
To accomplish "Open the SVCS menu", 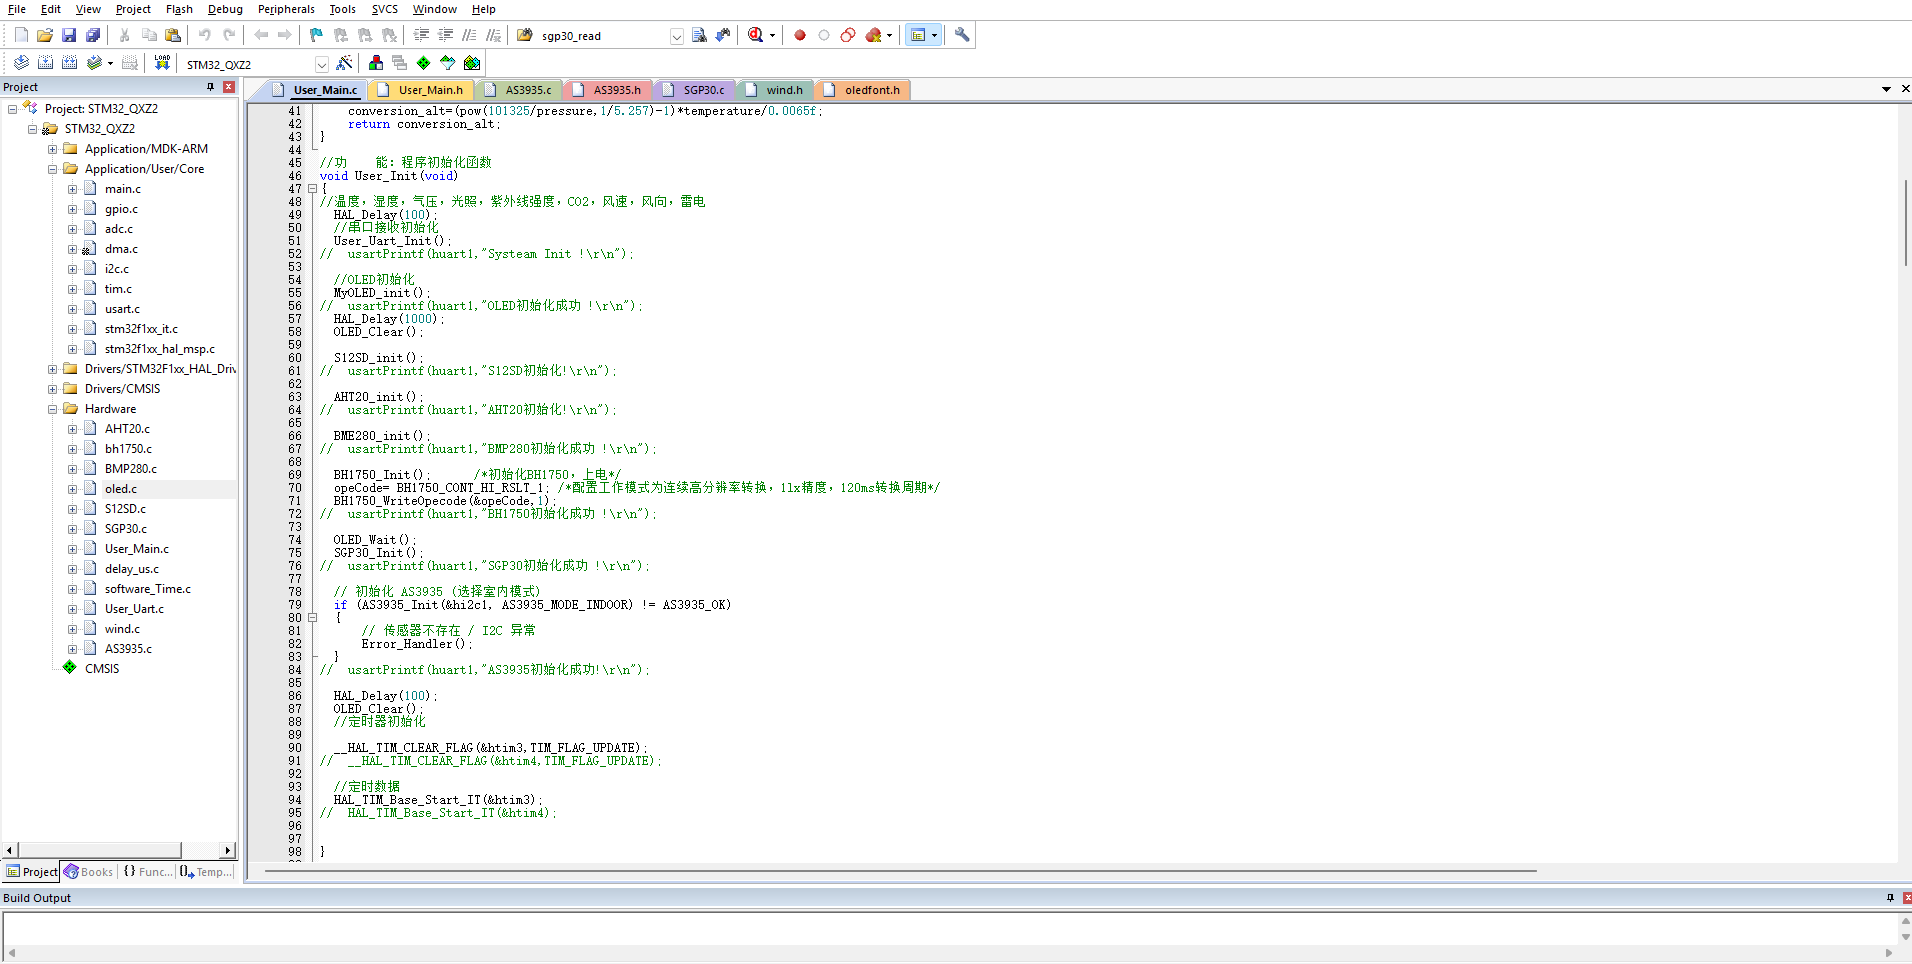I will [385, 9].
